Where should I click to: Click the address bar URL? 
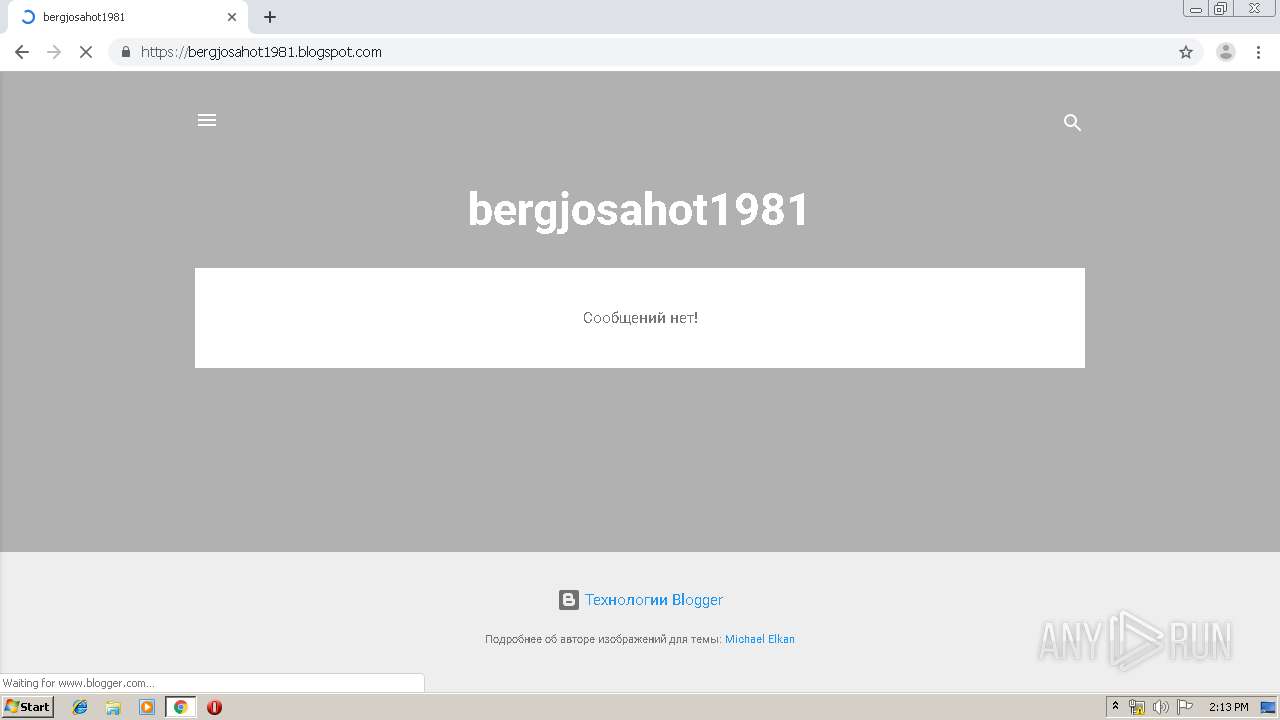[261, 52]
